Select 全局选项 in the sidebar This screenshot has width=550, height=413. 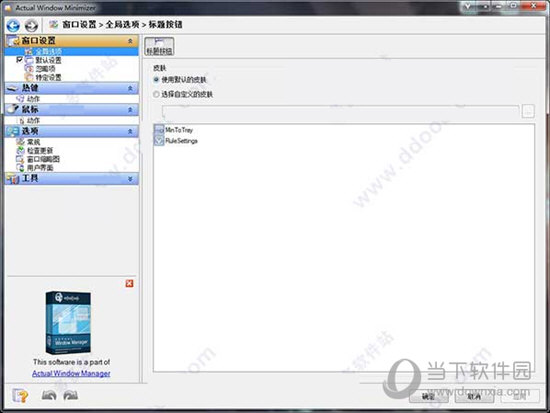[48, 52]
